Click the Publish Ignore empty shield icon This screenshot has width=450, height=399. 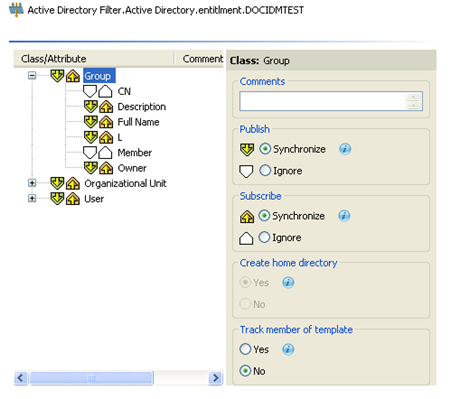(246, 171)
